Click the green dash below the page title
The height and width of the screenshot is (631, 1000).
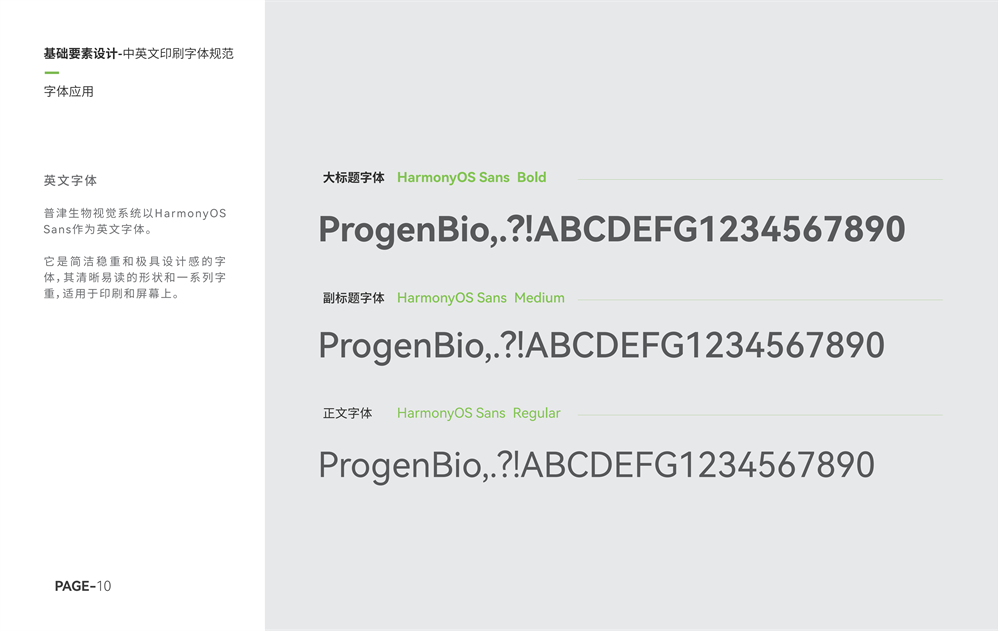pos(51,72)
